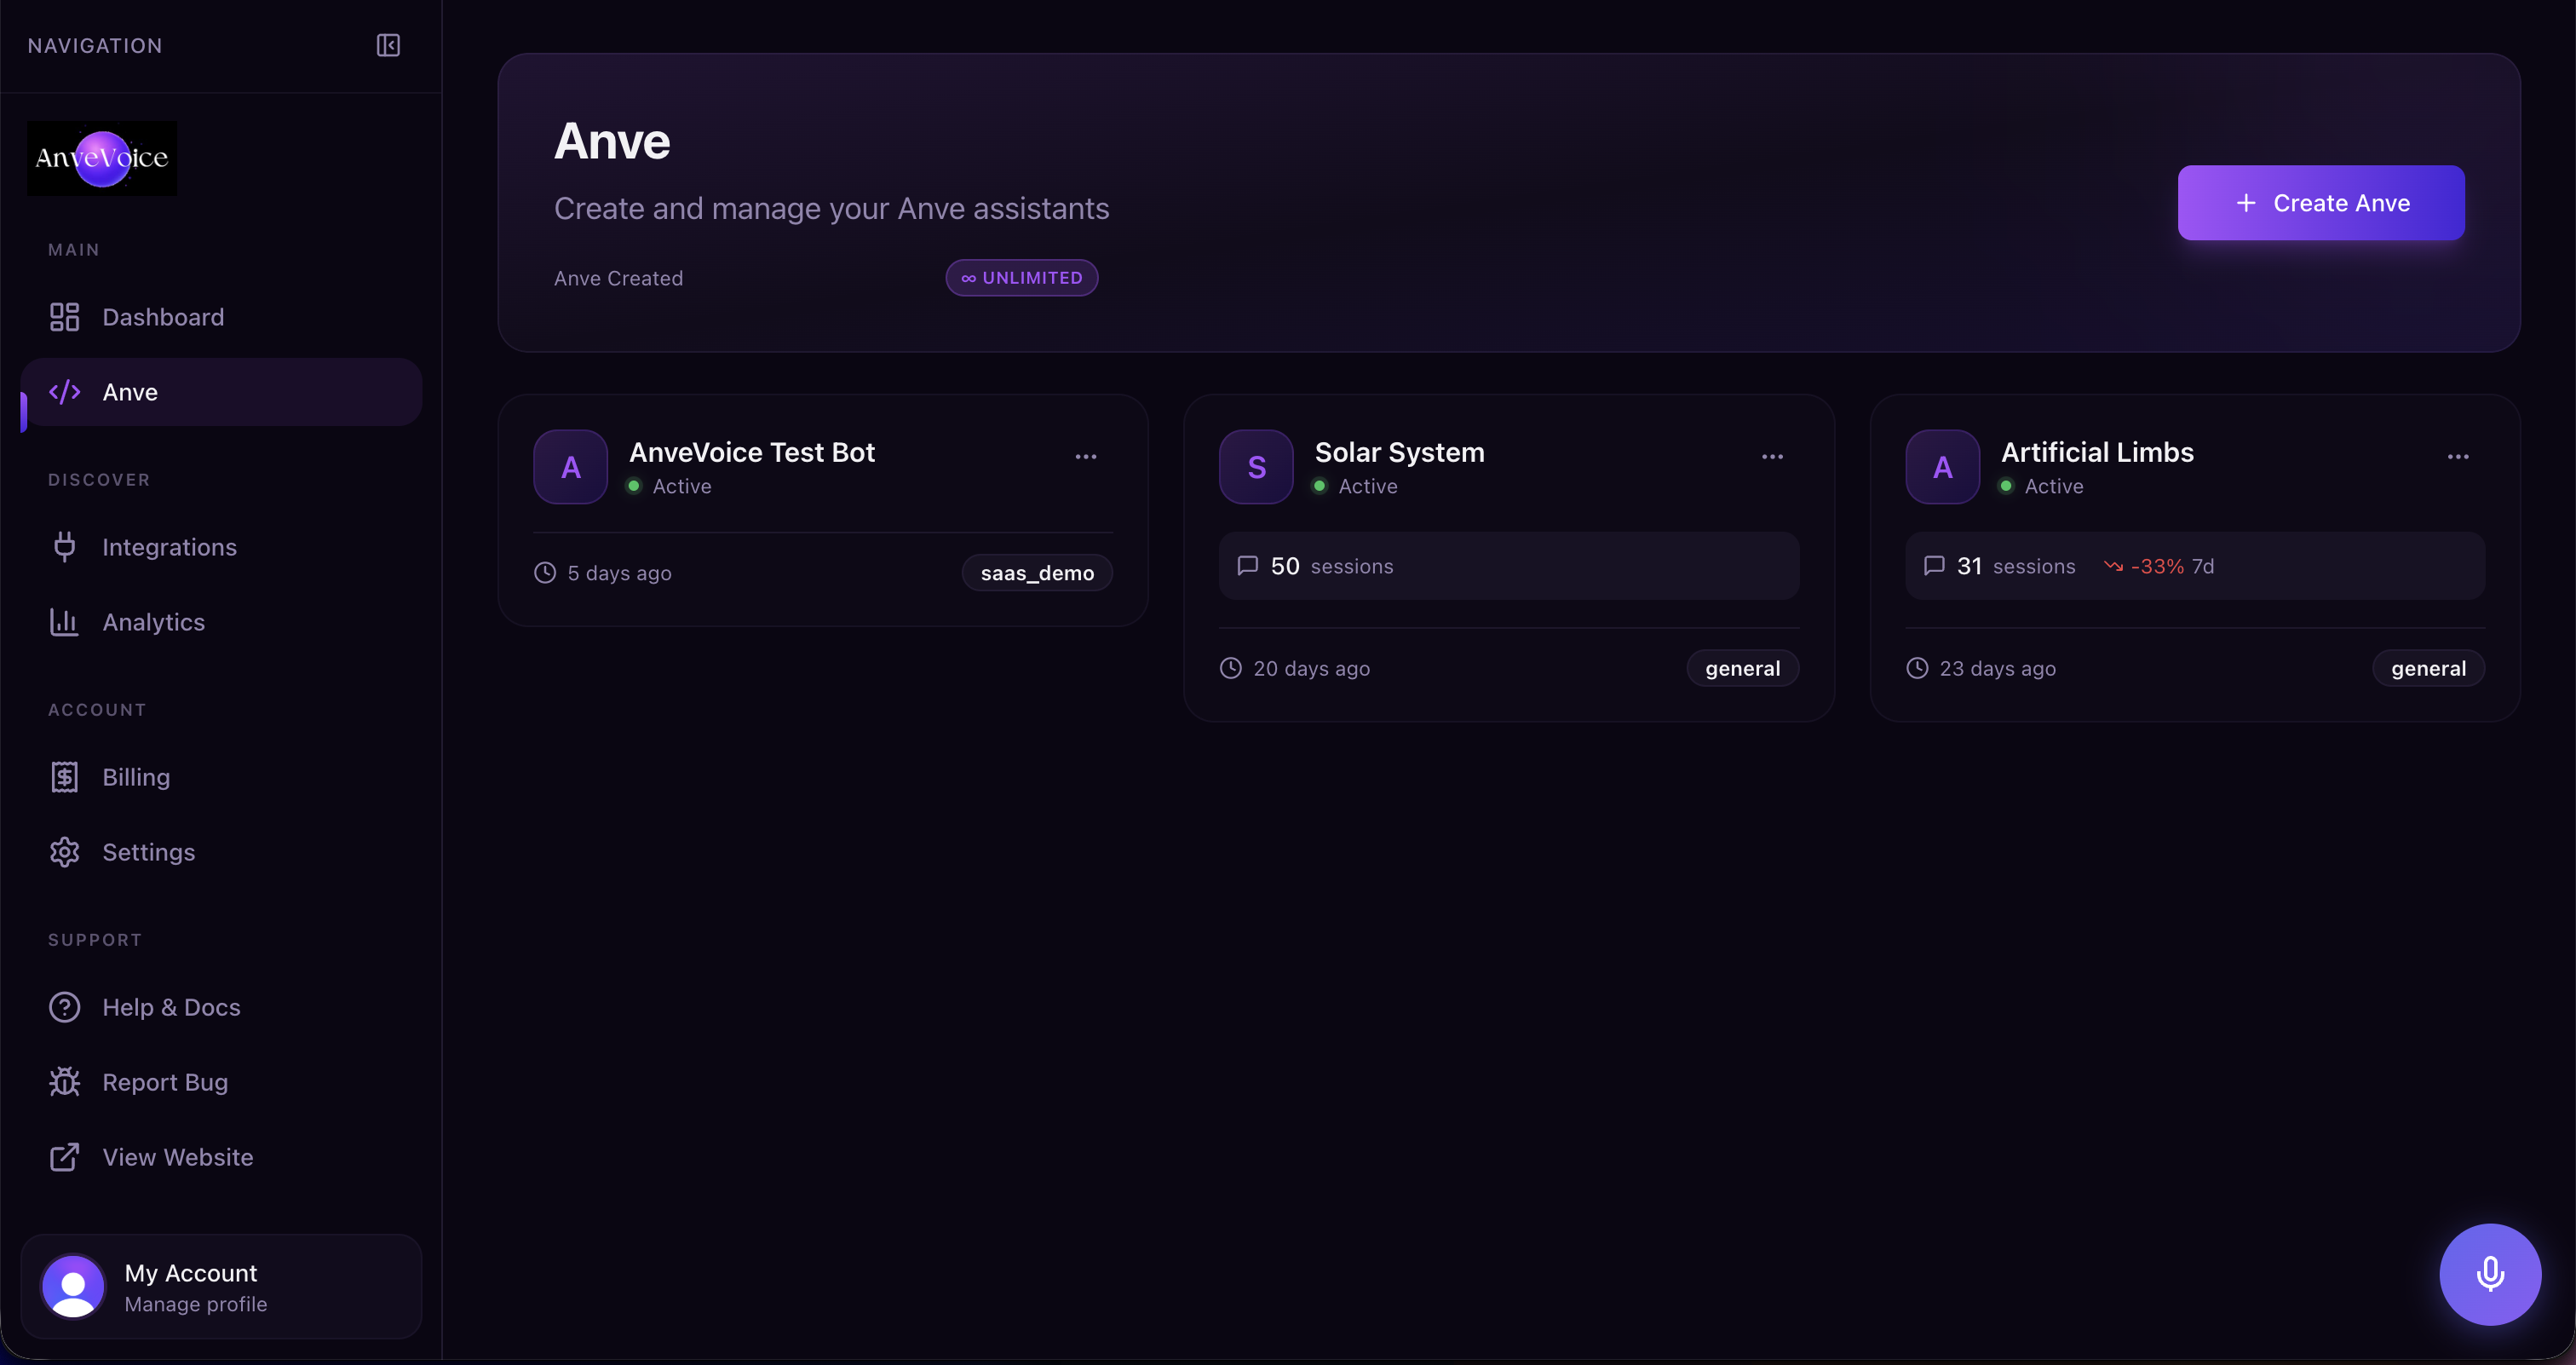The height and width of the screenshot is (1365, 2576).
Task: Open the Dashboard grid icon
Action: pyautogui.click(x=64, y=317)
